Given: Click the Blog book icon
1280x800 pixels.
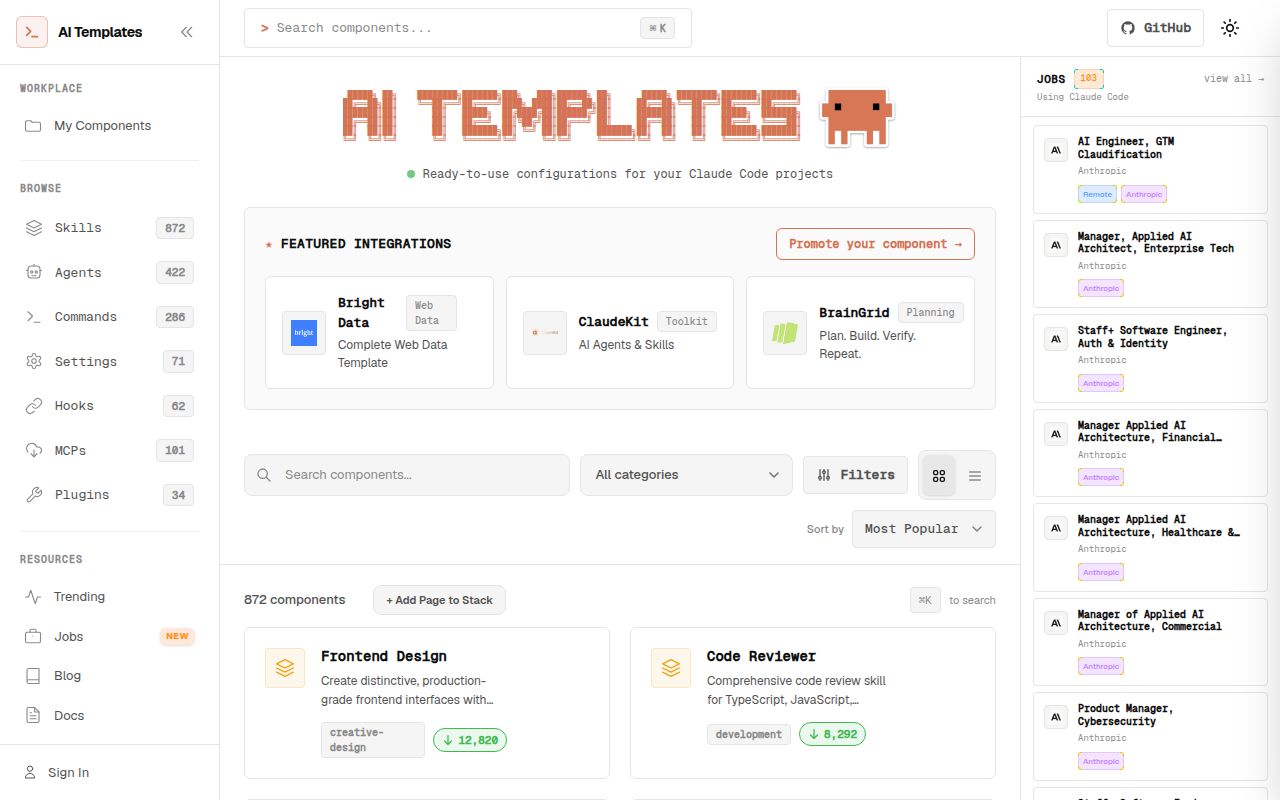Looking at the screenshot, I should point(33,676).
